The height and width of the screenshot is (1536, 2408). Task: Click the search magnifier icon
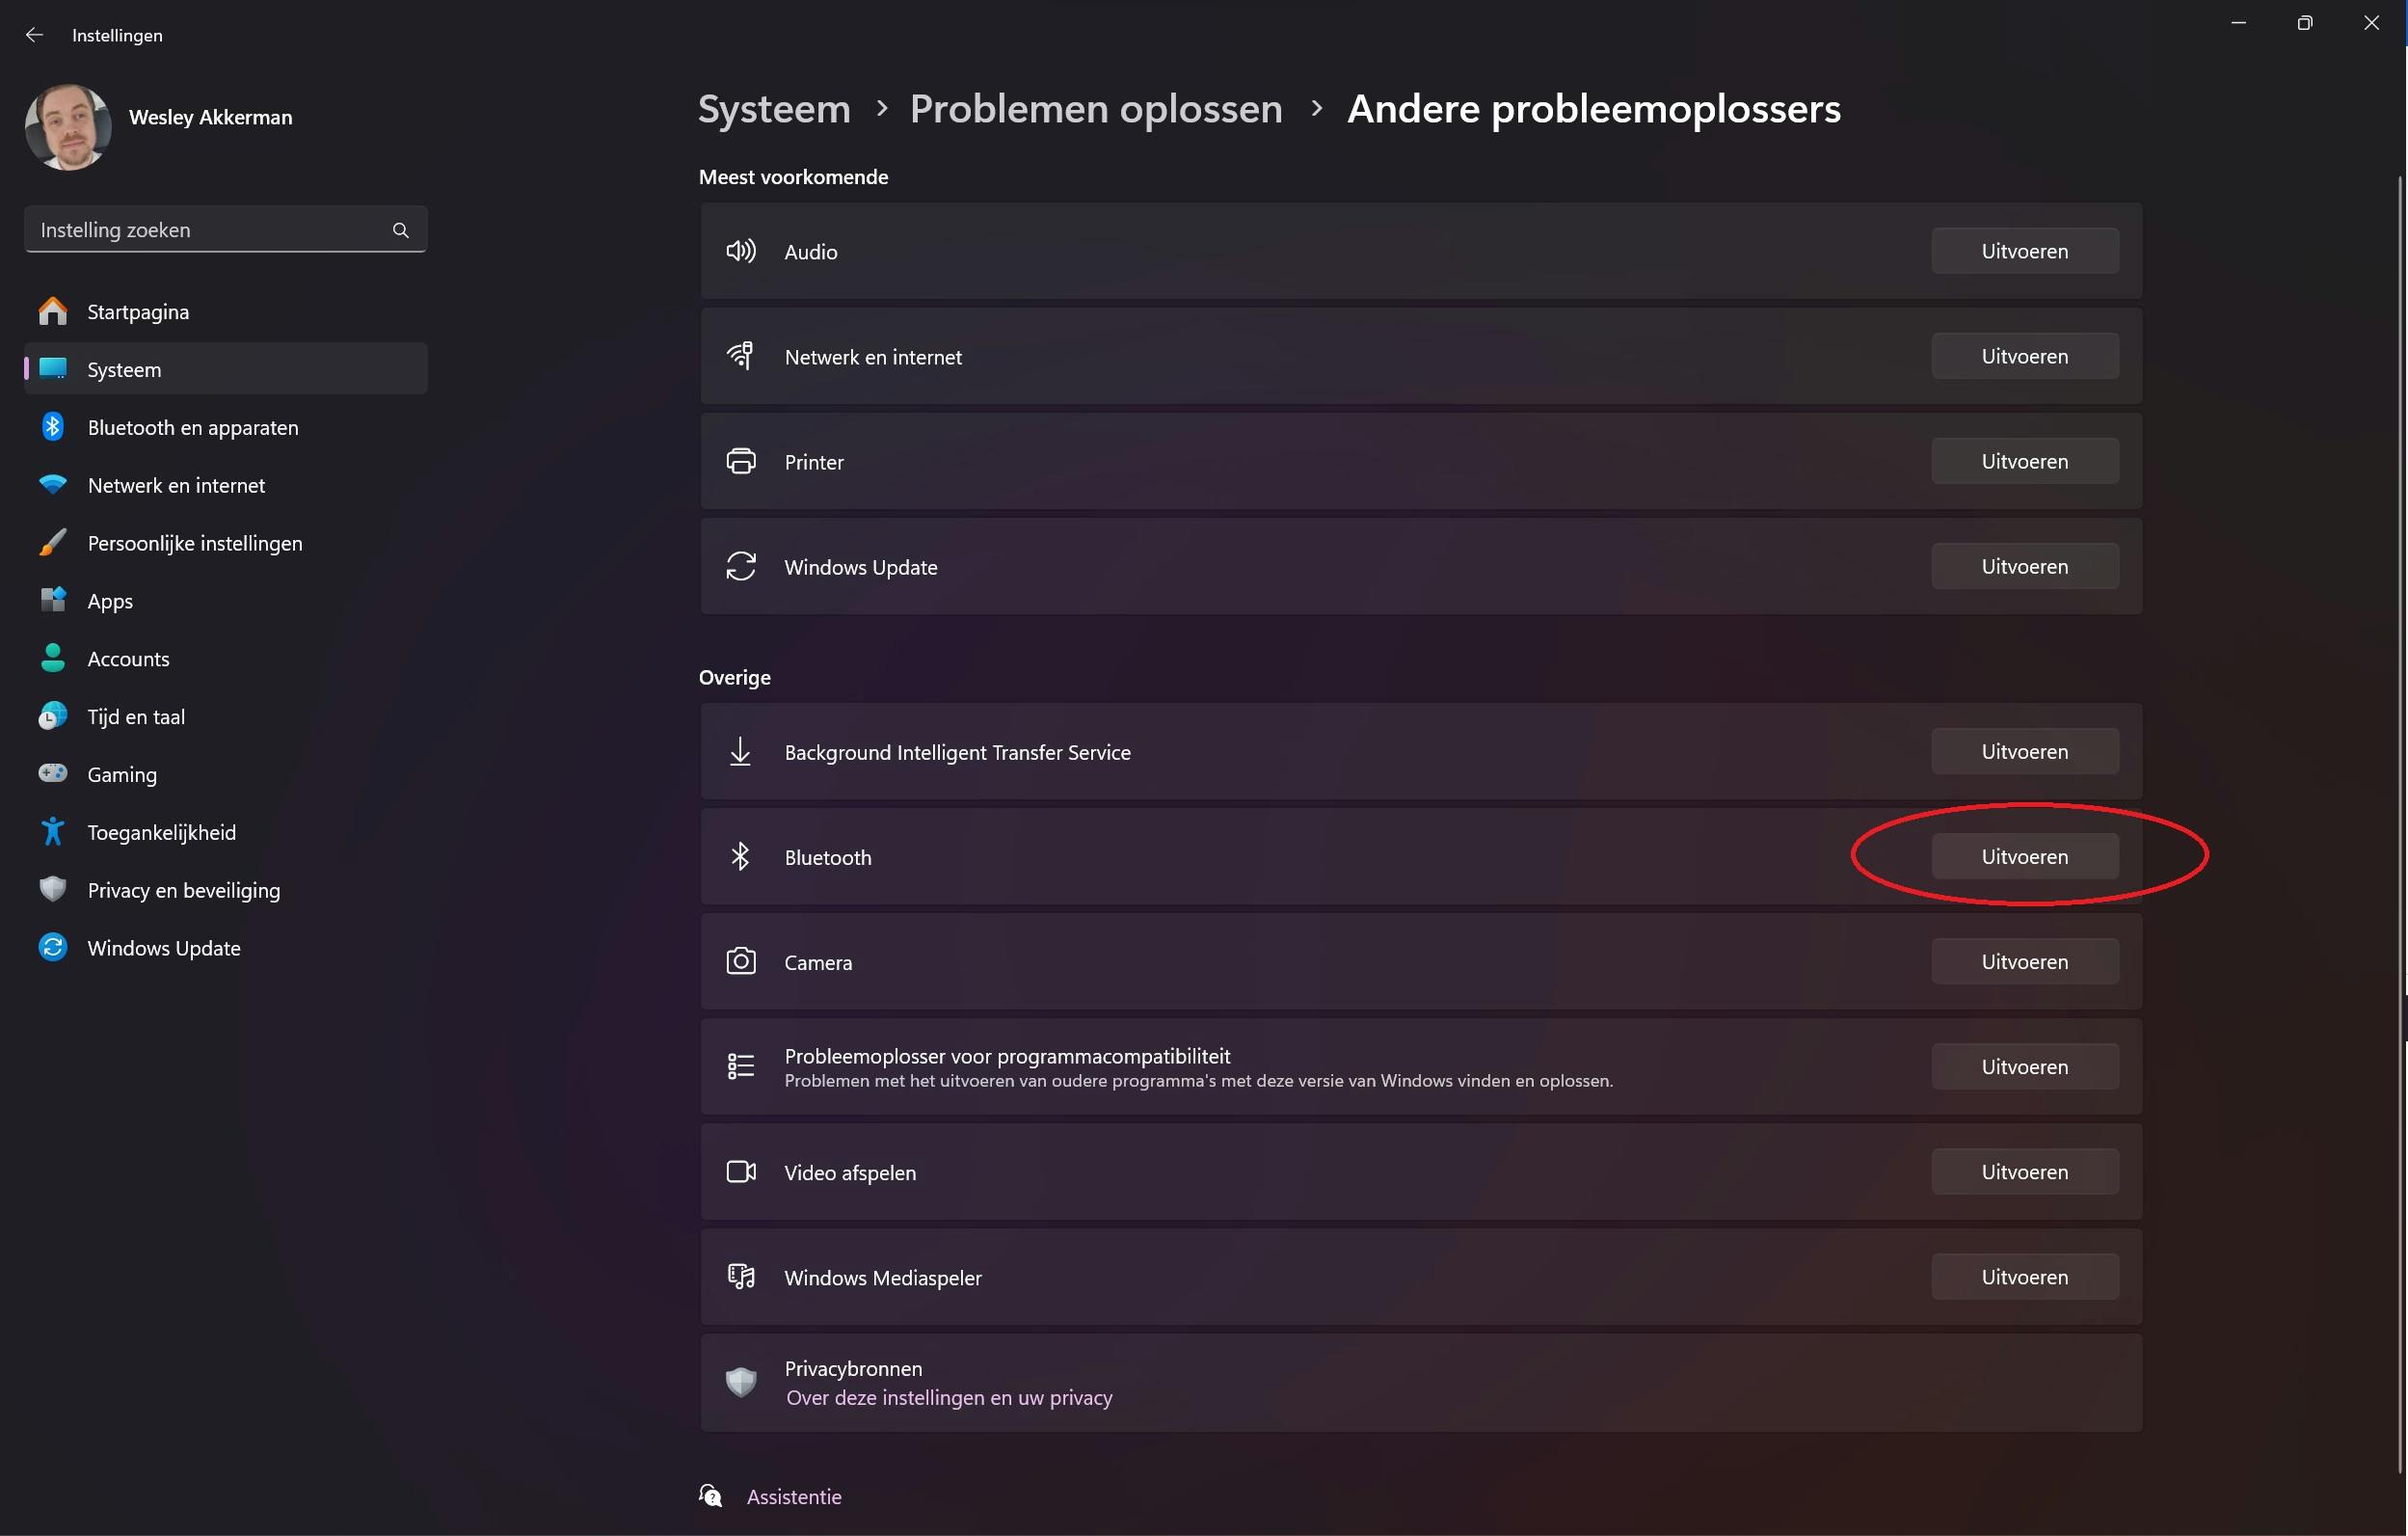click(401, 230)
